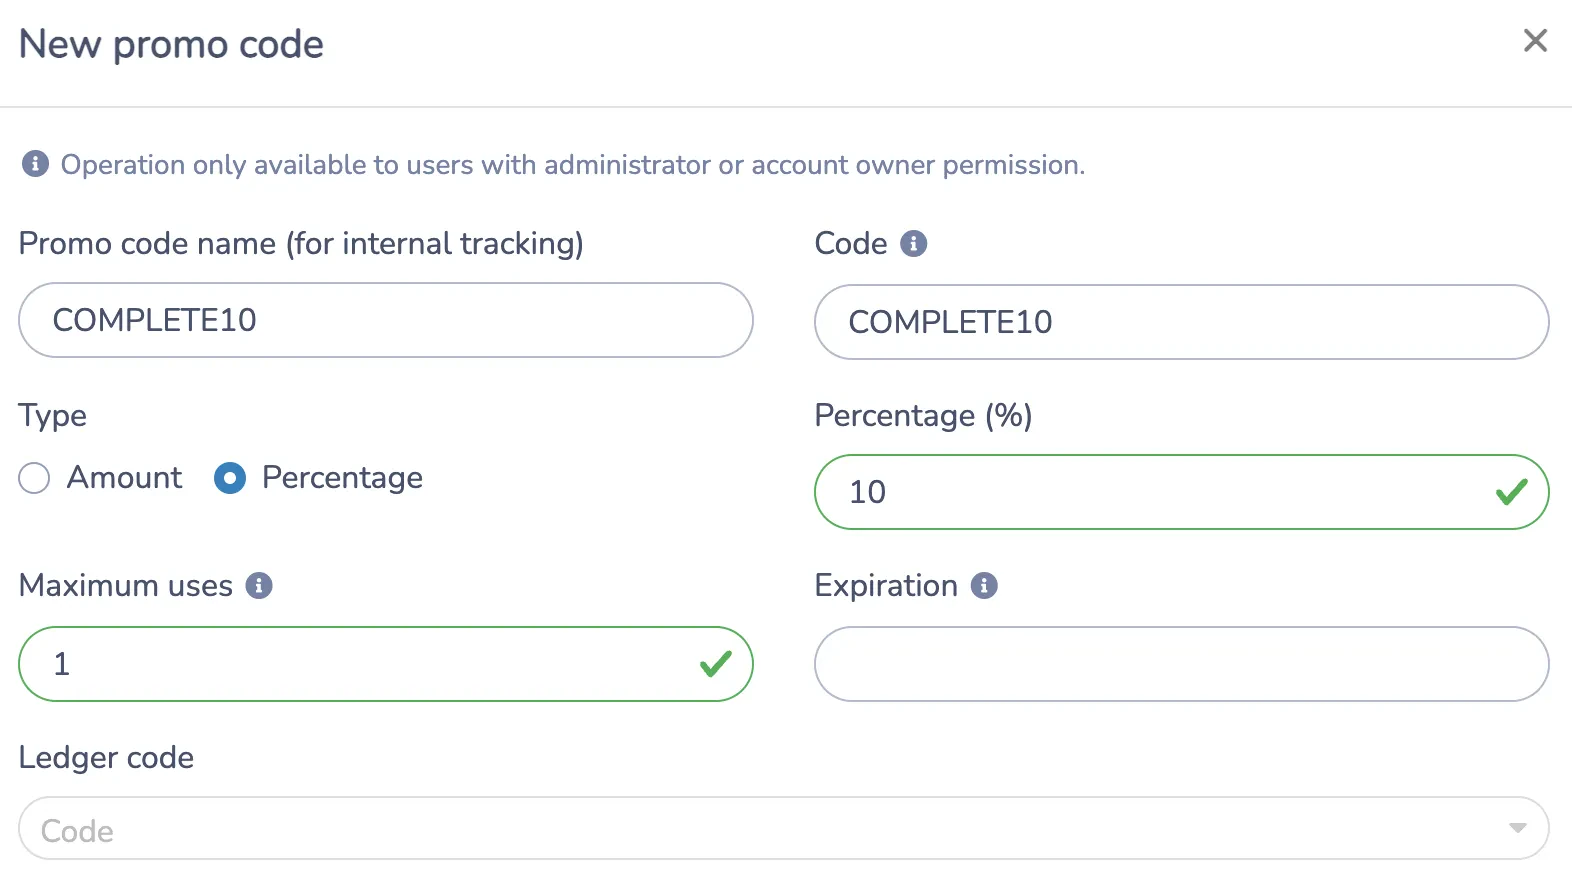Image resolution: width=1572 pixels, height=892 pixels.
Task: Click the Ledger code dropdown arrow
Action: coord(1517,828)
